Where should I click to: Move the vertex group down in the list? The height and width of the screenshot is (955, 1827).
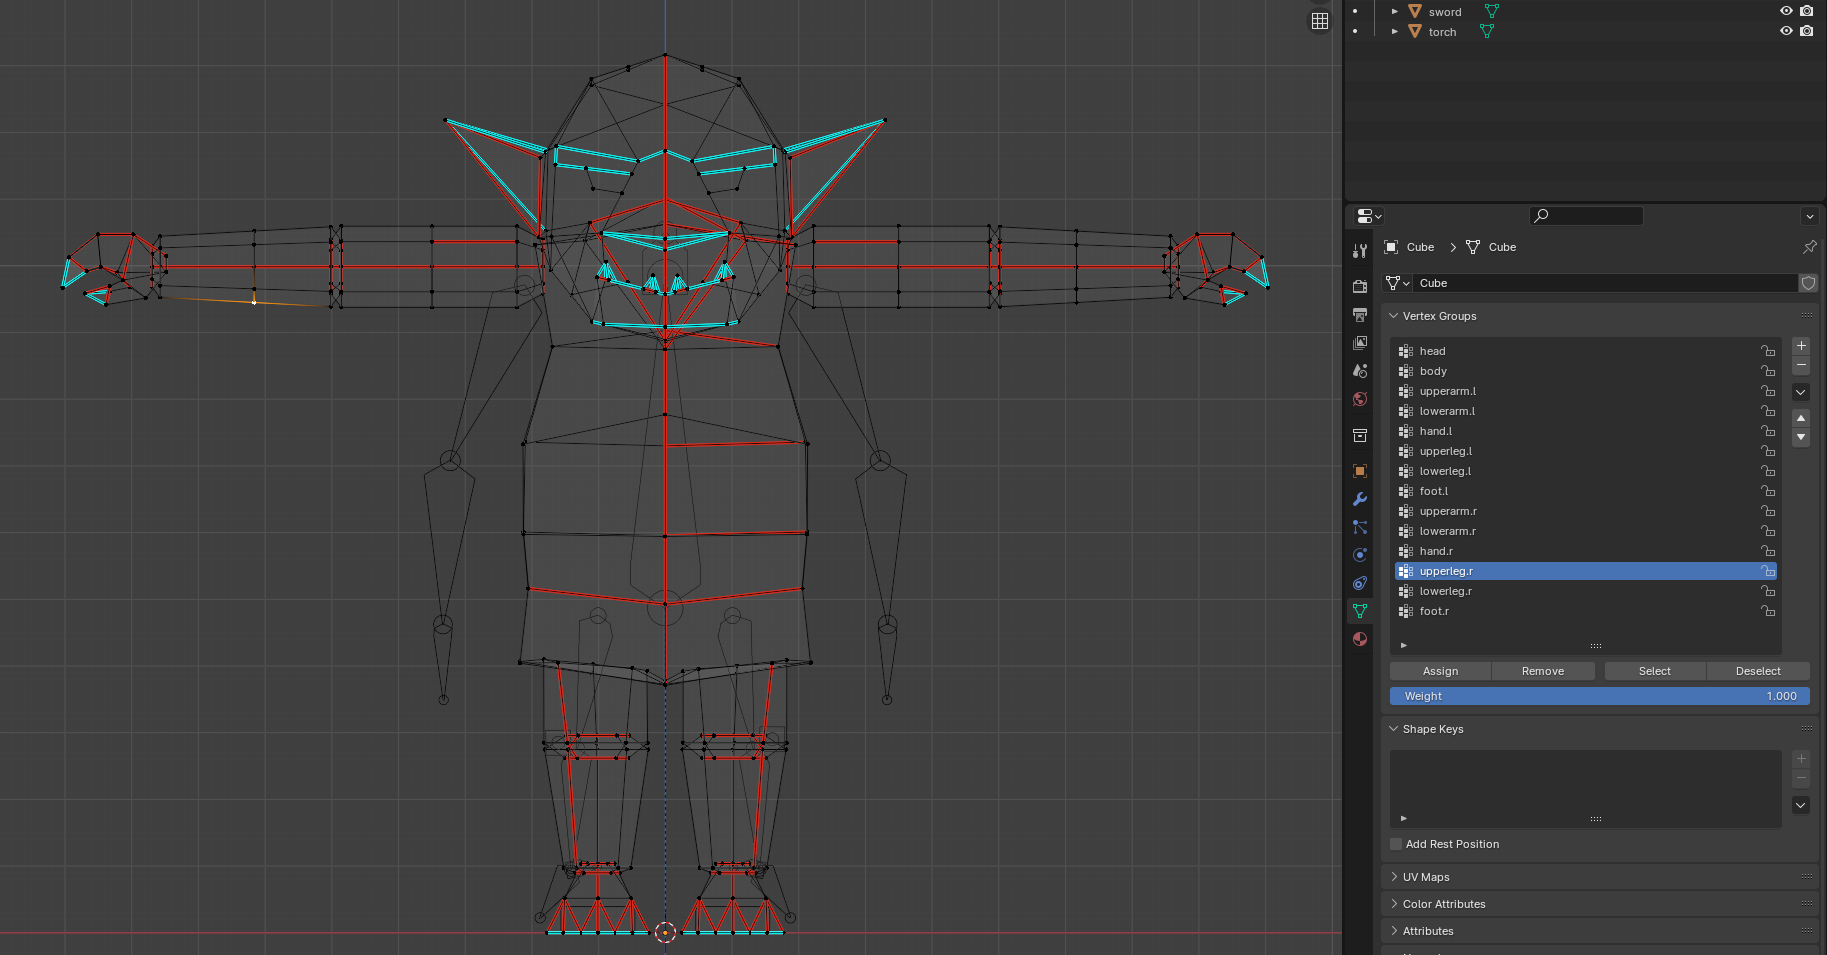[x=1801, y=437]
